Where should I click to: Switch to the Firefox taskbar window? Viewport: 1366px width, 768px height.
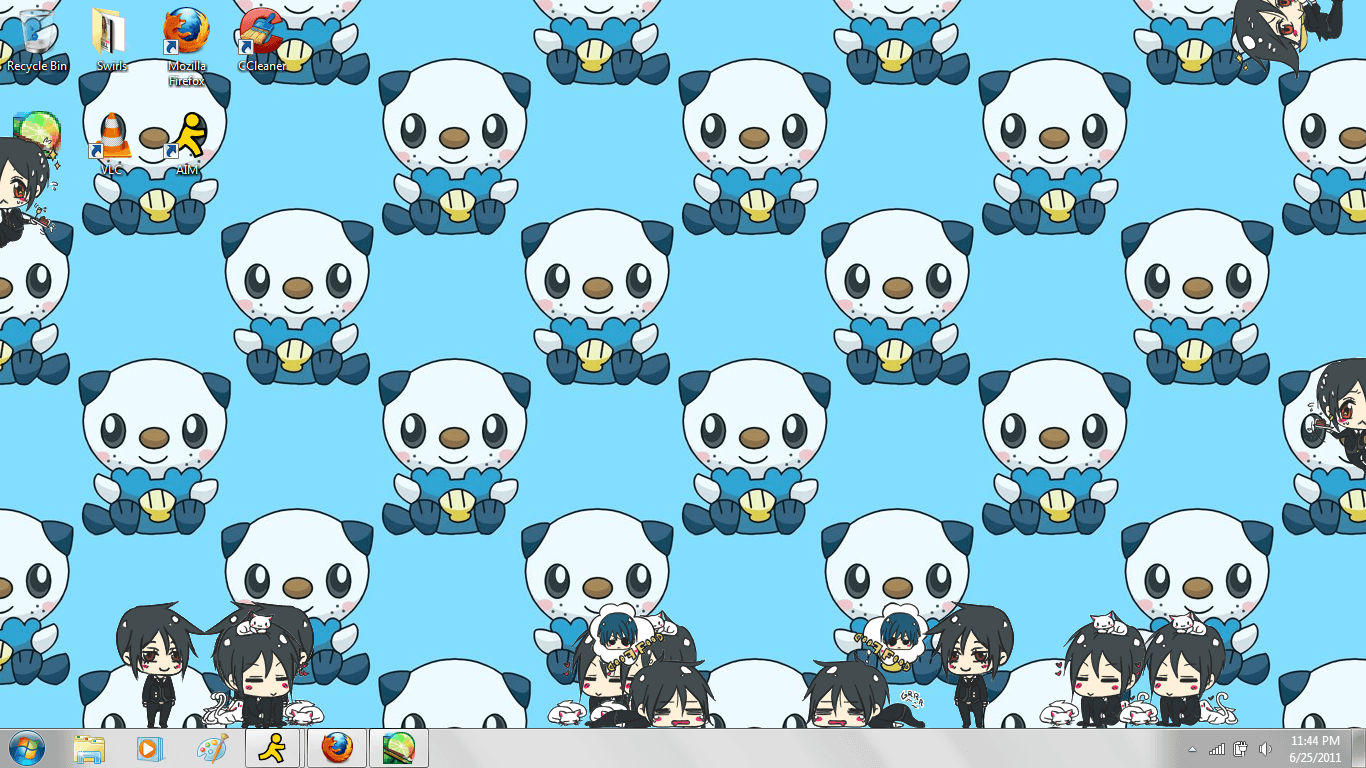[x=337, y=748]
